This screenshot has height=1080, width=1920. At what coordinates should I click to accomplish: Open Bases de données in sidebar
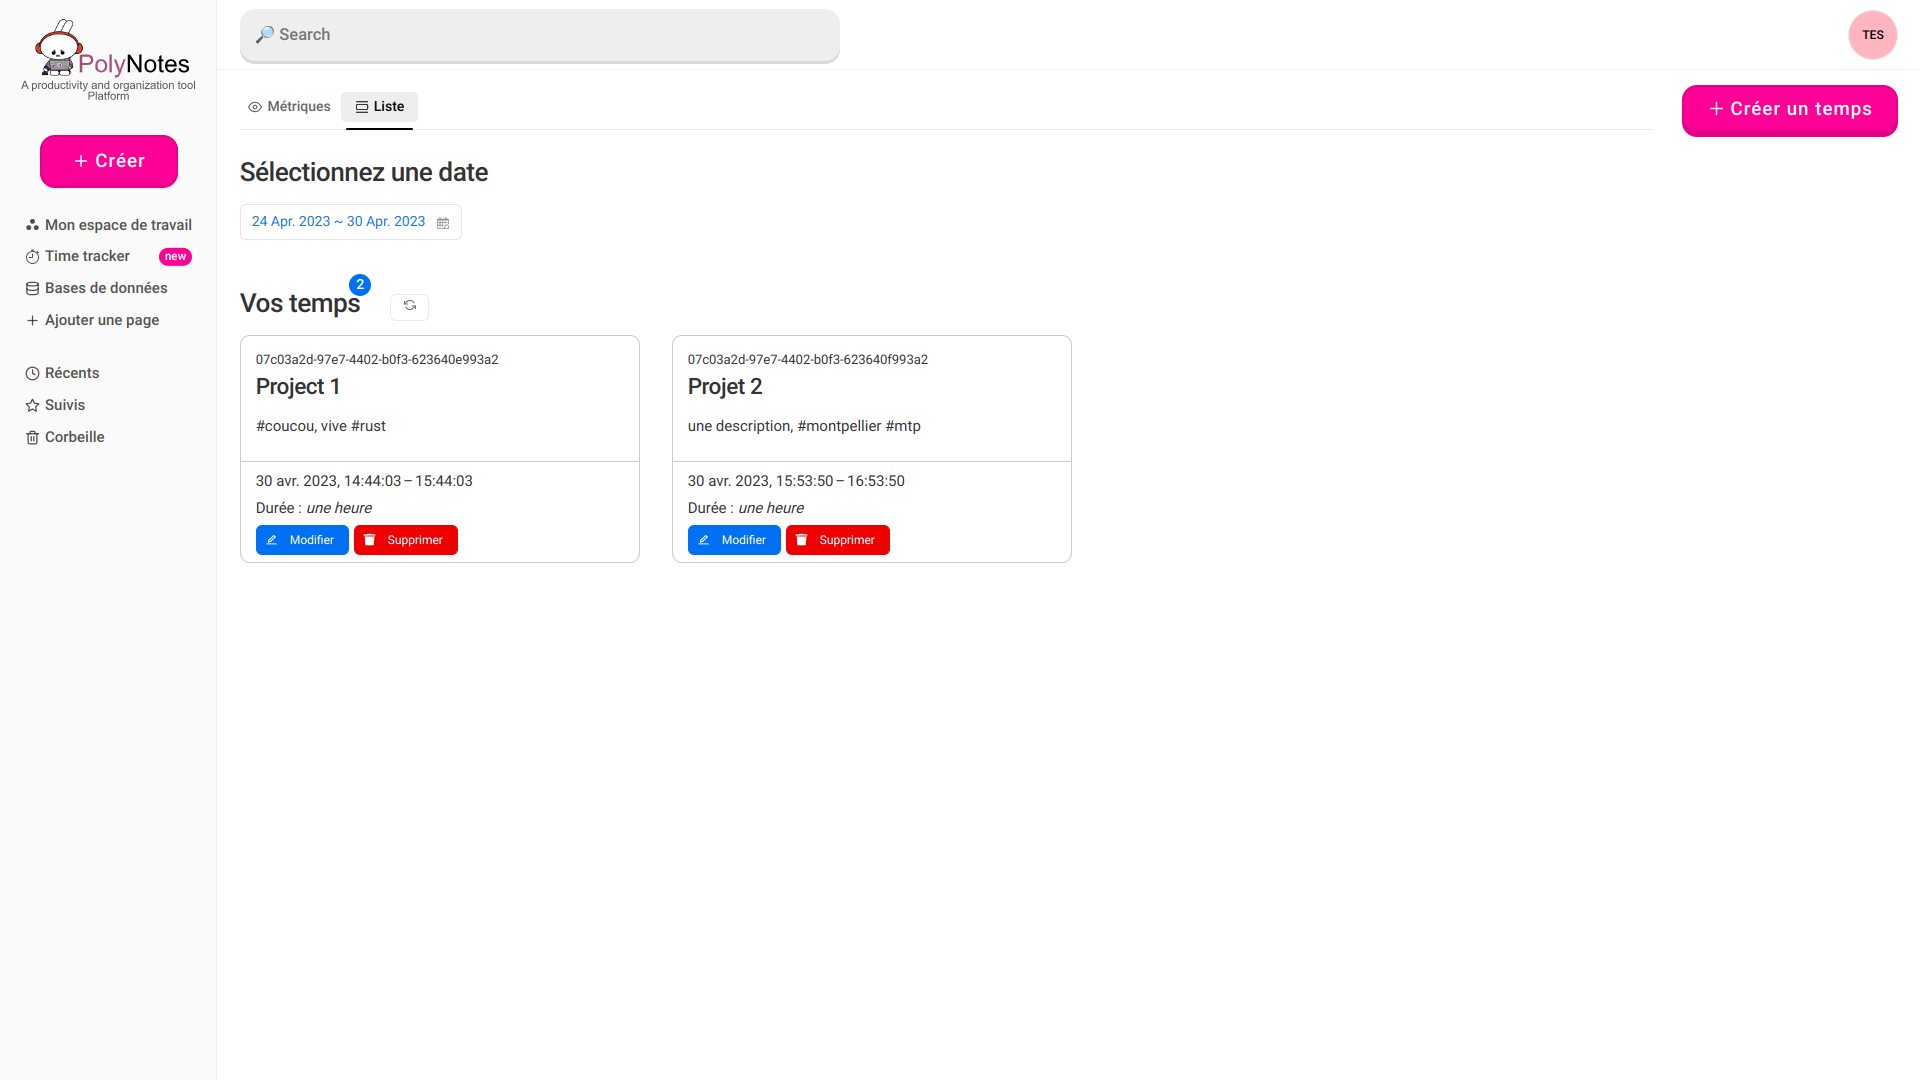105,288
